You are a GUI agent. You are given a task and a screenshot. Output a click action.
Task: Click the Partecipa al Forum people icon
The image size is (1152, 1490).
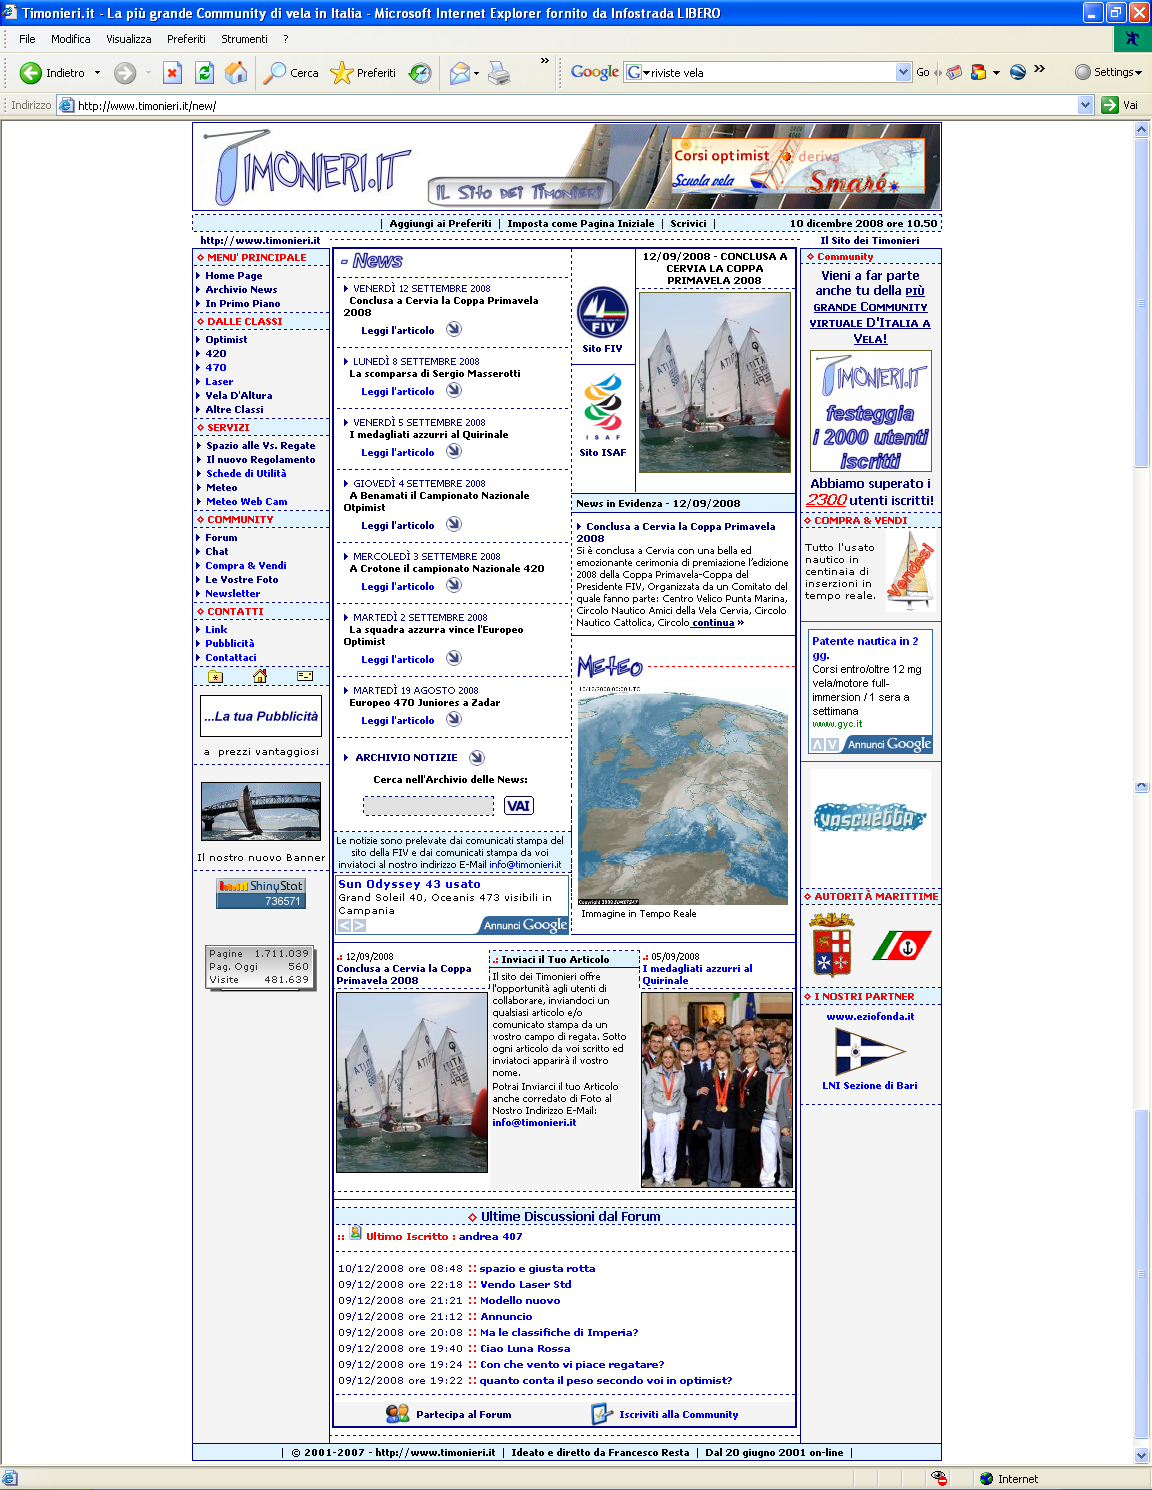pos(397,1413)
